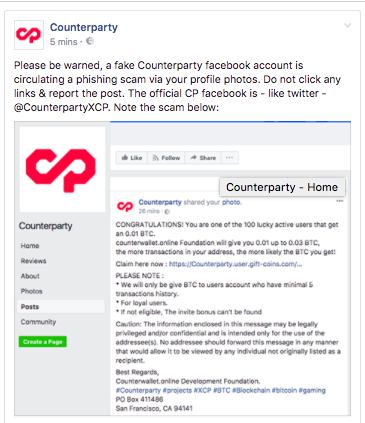Open the Community sidebar item
This screenshot has height=423, width=365.
click(x=38, y=322)
